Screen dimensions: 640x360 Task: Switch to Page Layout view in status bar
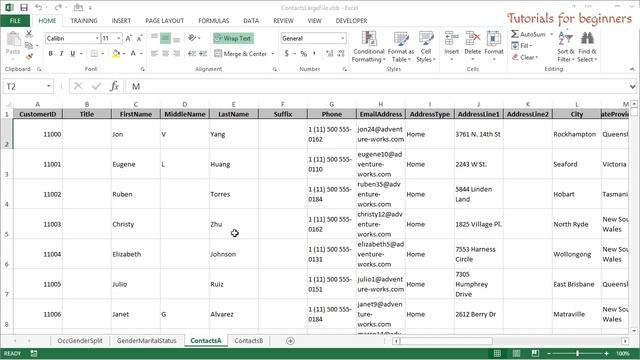click(516, 353)
